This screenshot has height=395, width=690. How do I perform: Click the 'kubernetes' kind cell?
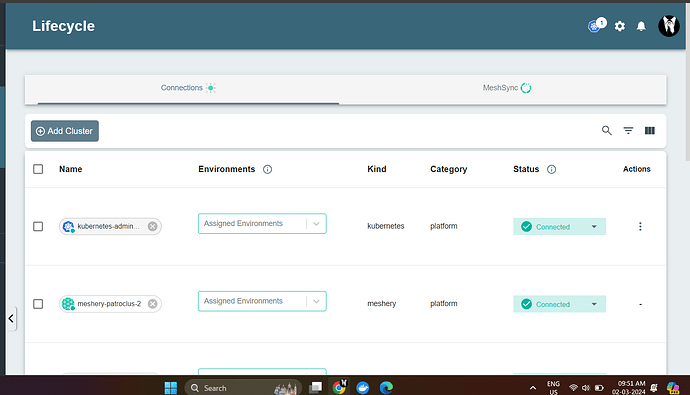coord(385,226)
